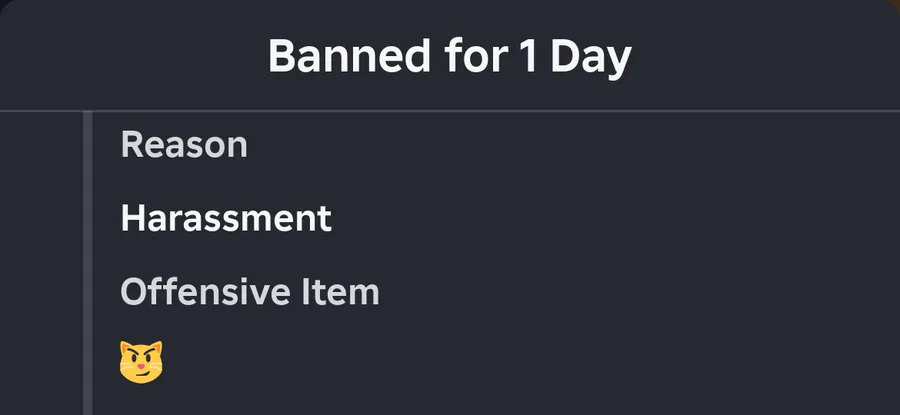Click the vertical quote bar beside Reason
The width and height of the screenshot is (900, 415).
[x=87, y=263]
